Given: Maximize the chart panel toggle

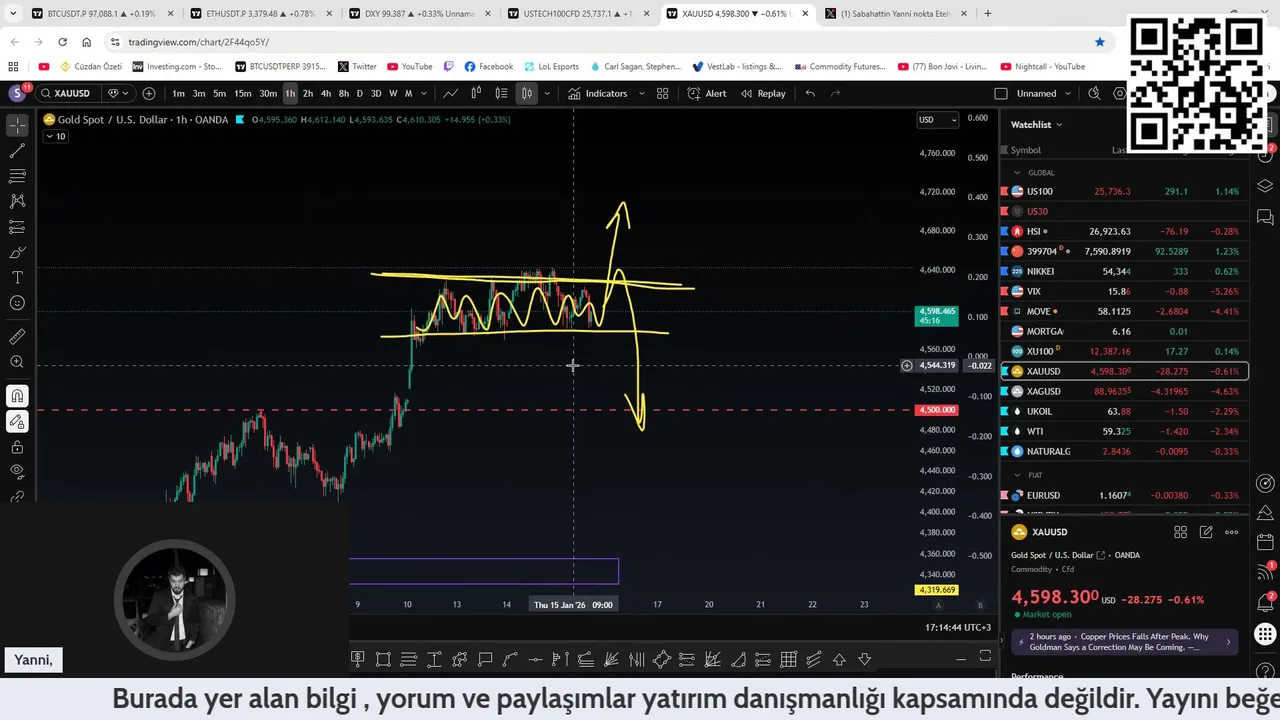Looking at the screenshot, I should 985,657.
